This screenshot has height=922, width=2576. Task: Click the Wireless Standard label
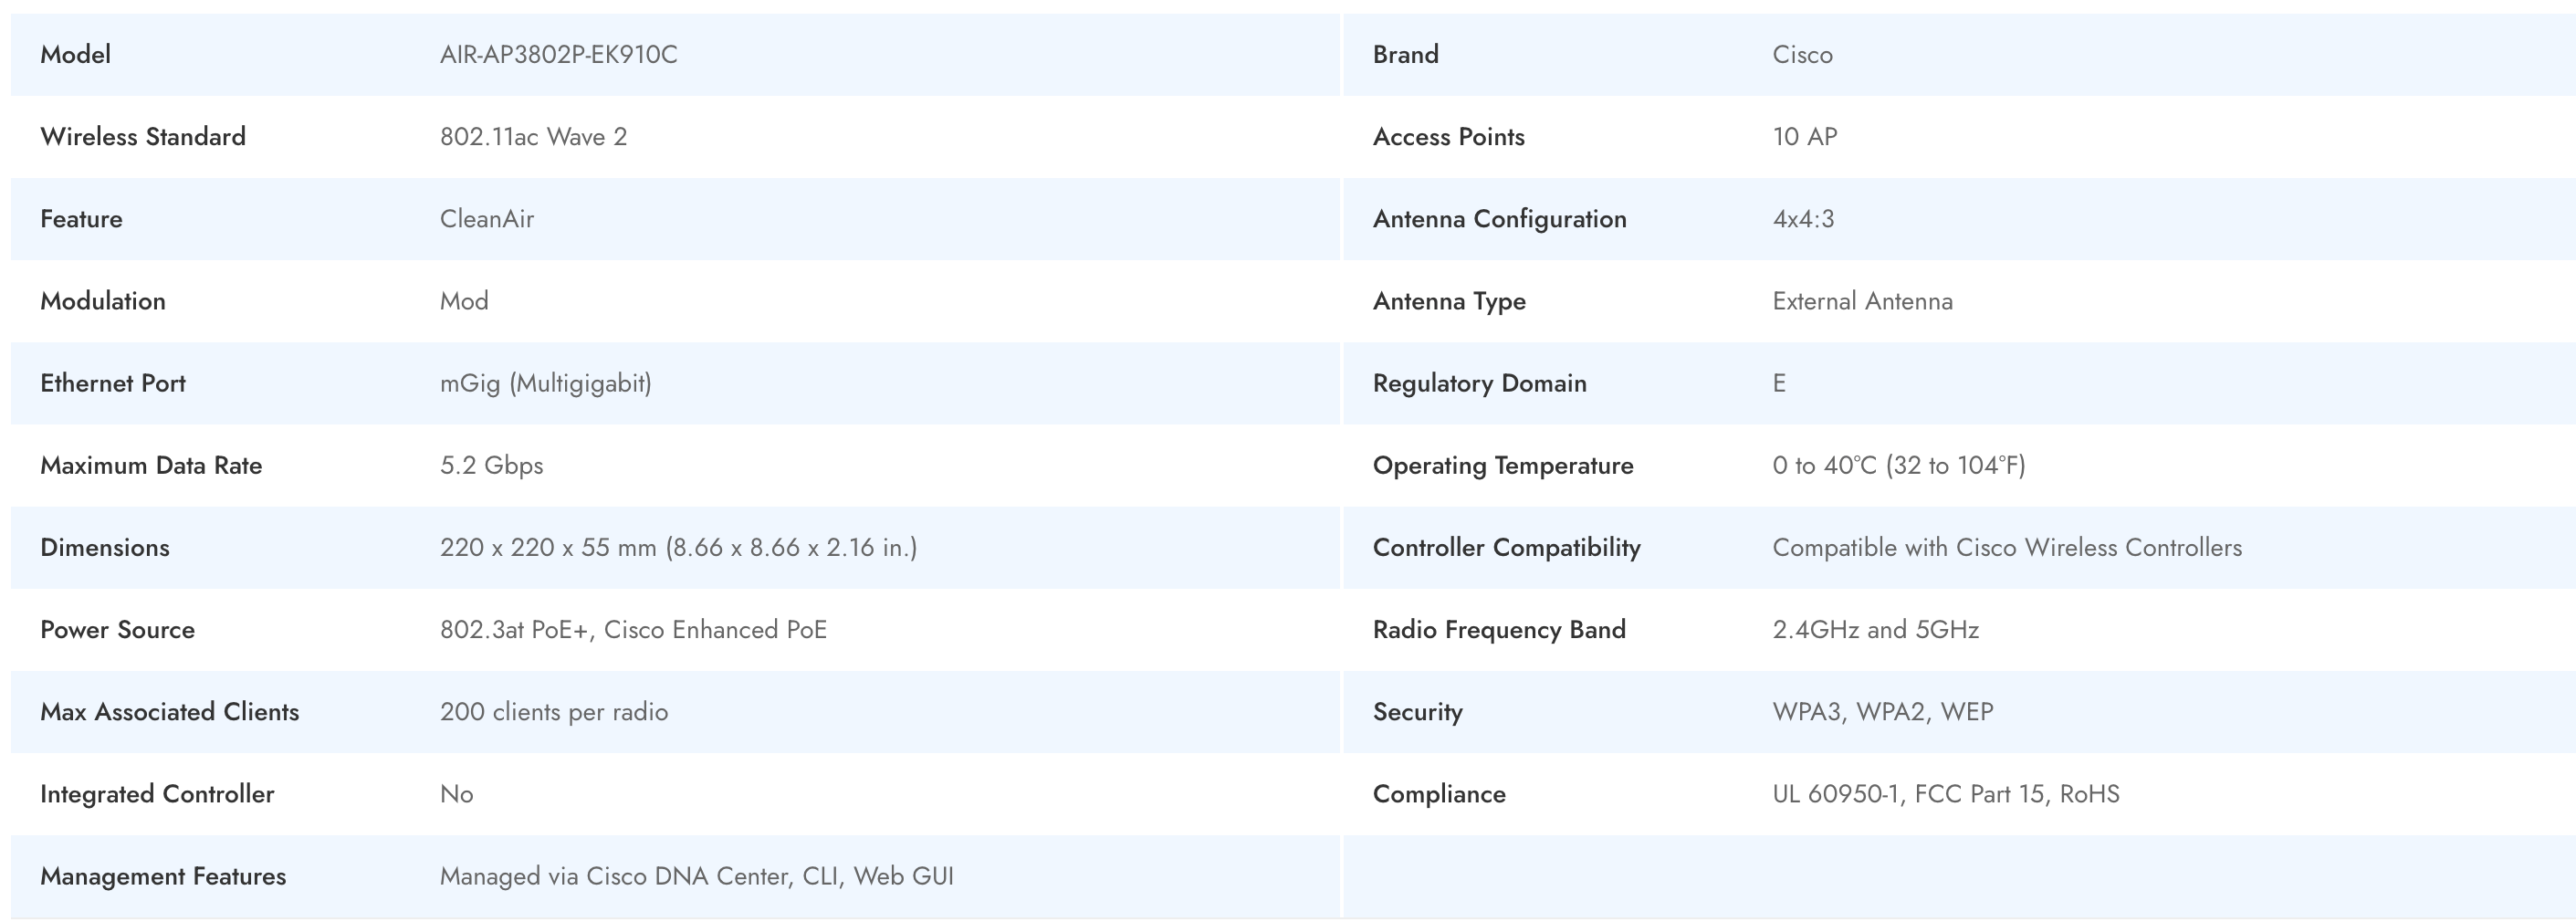(x=143, y=137)
